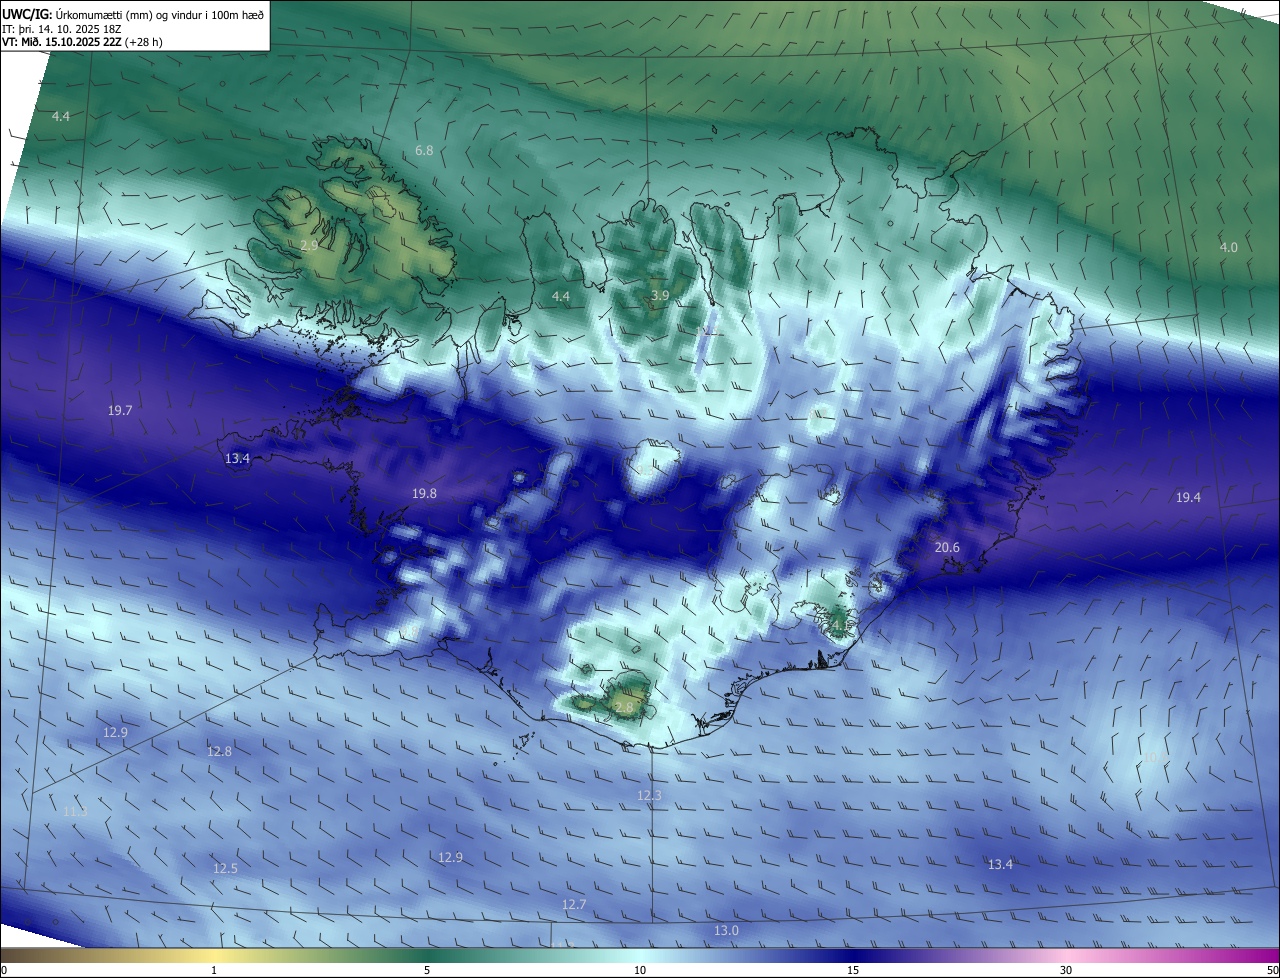Click the 12.3 value label
This screenshot has height=978, width=1280.
pyautogui.click(x=649, y=795)
